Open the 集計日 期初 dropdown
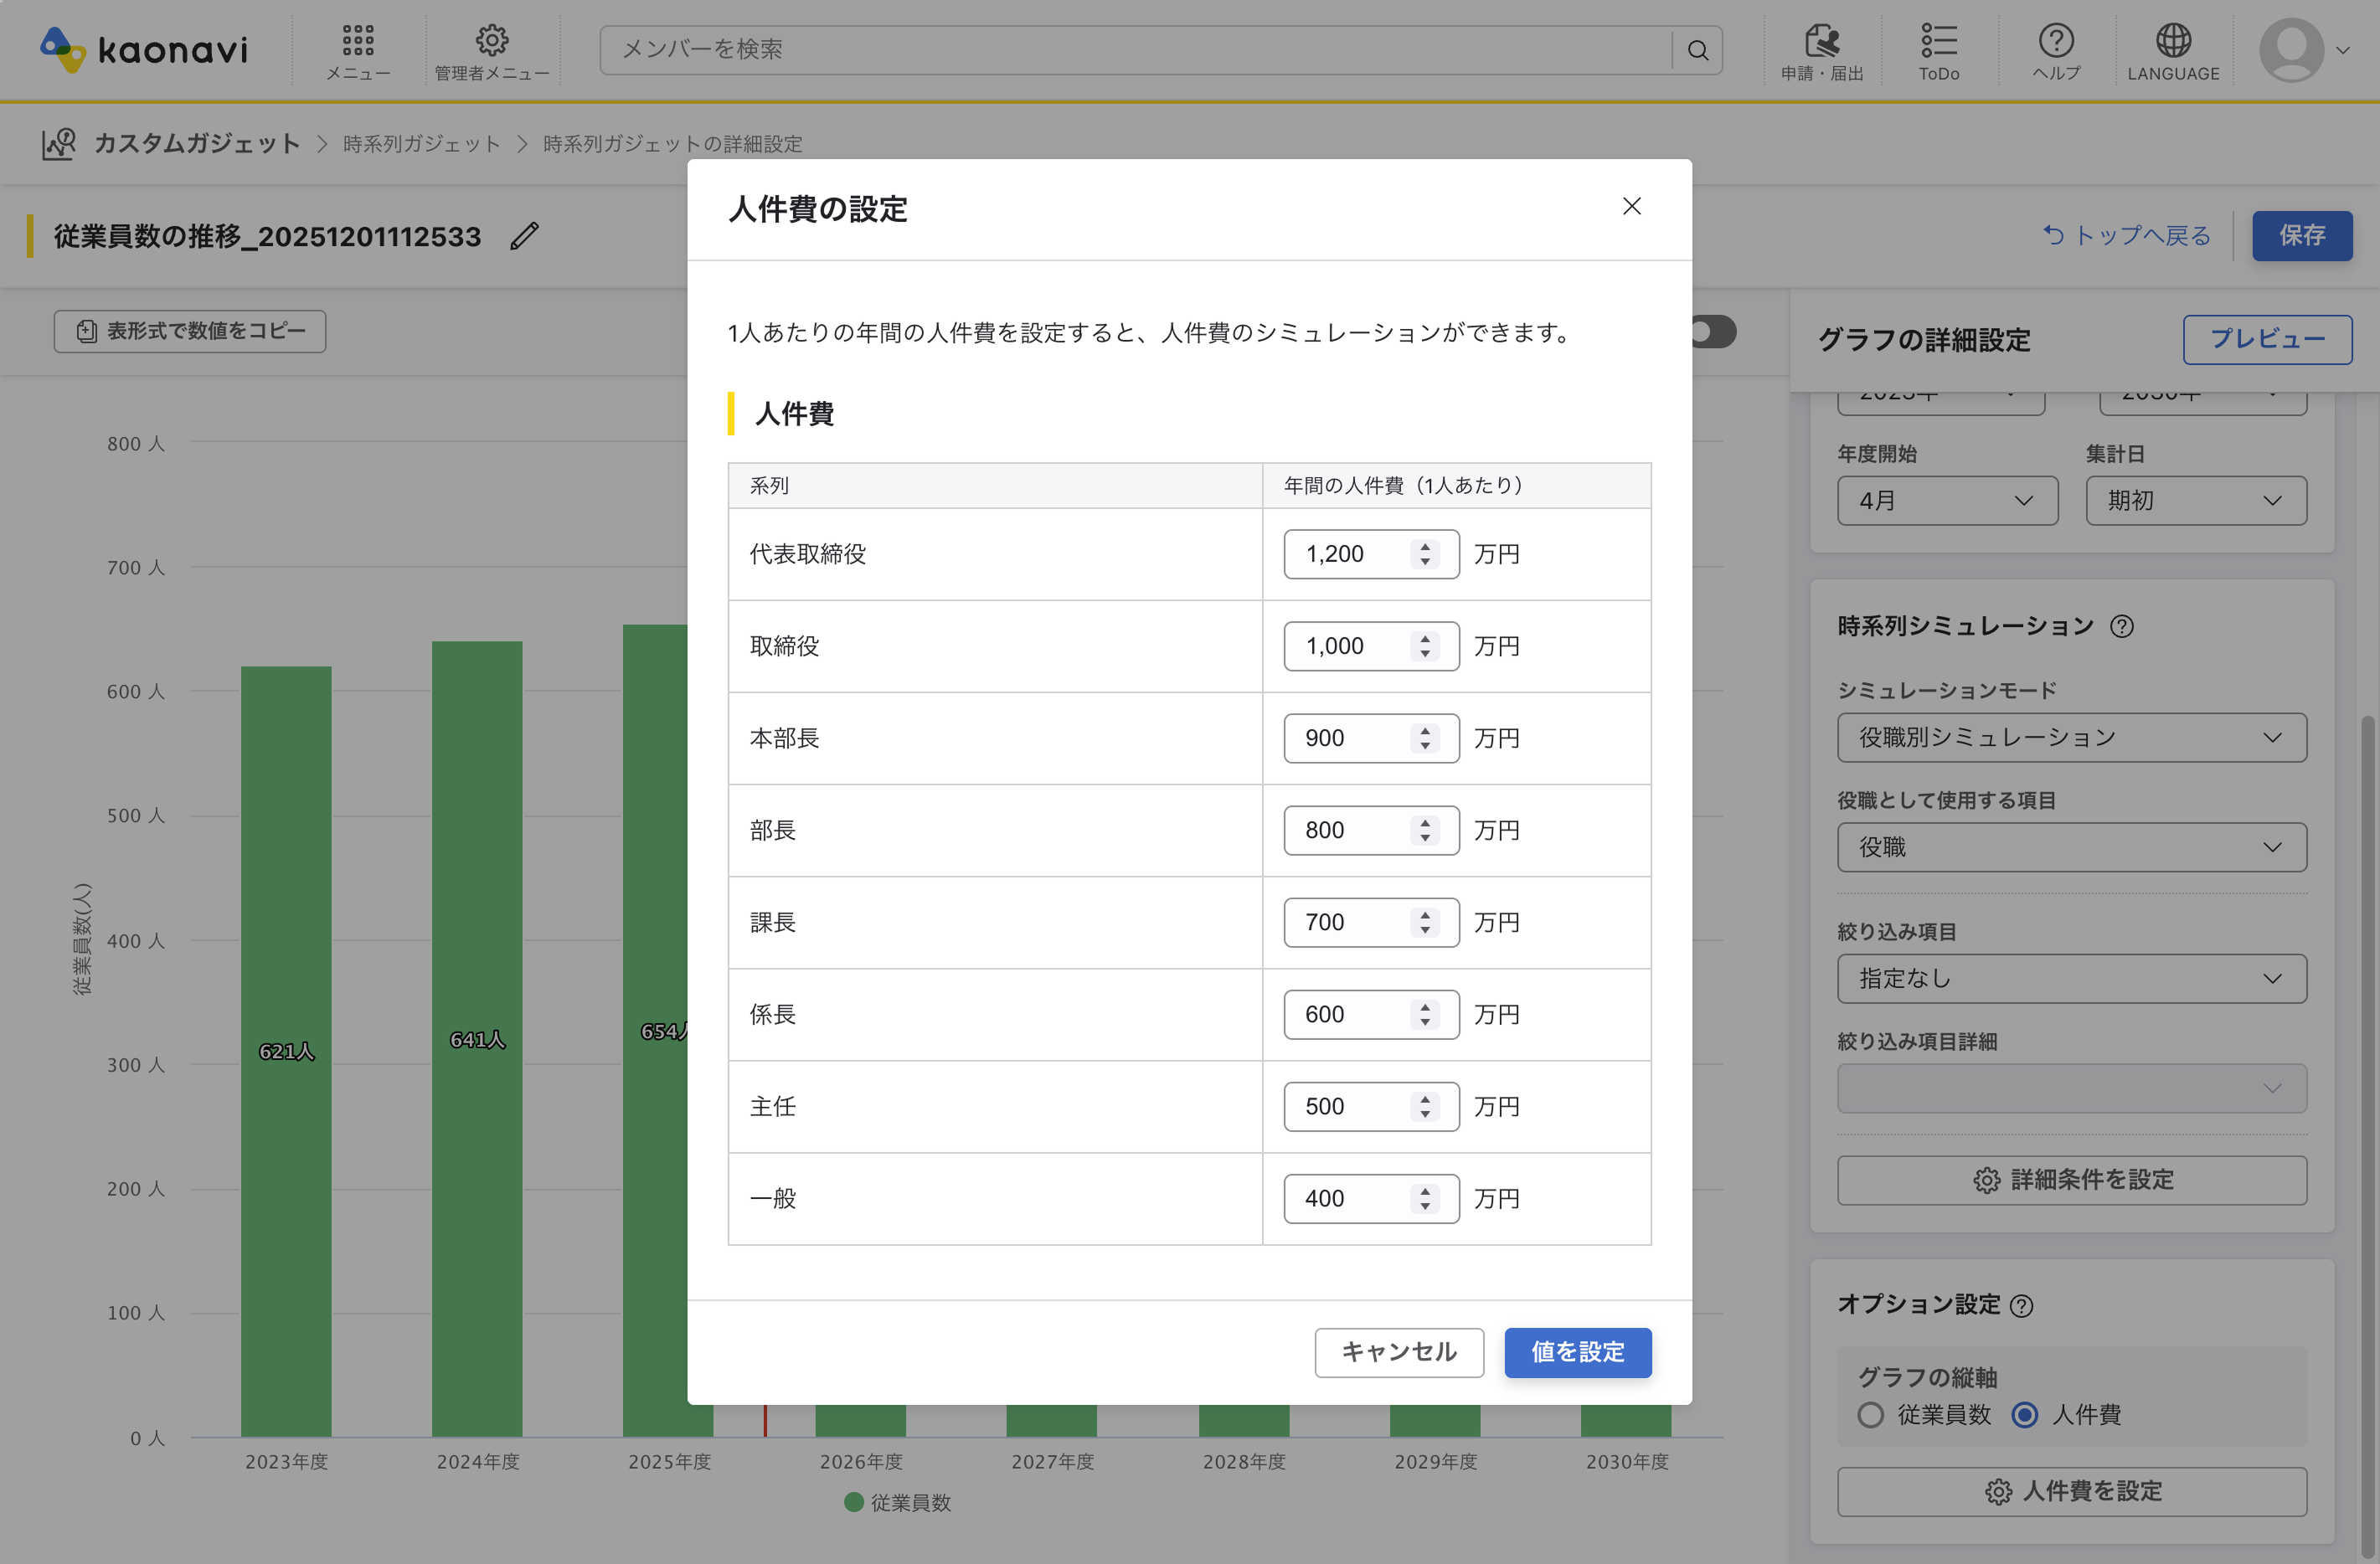 tap(2195, 500)
